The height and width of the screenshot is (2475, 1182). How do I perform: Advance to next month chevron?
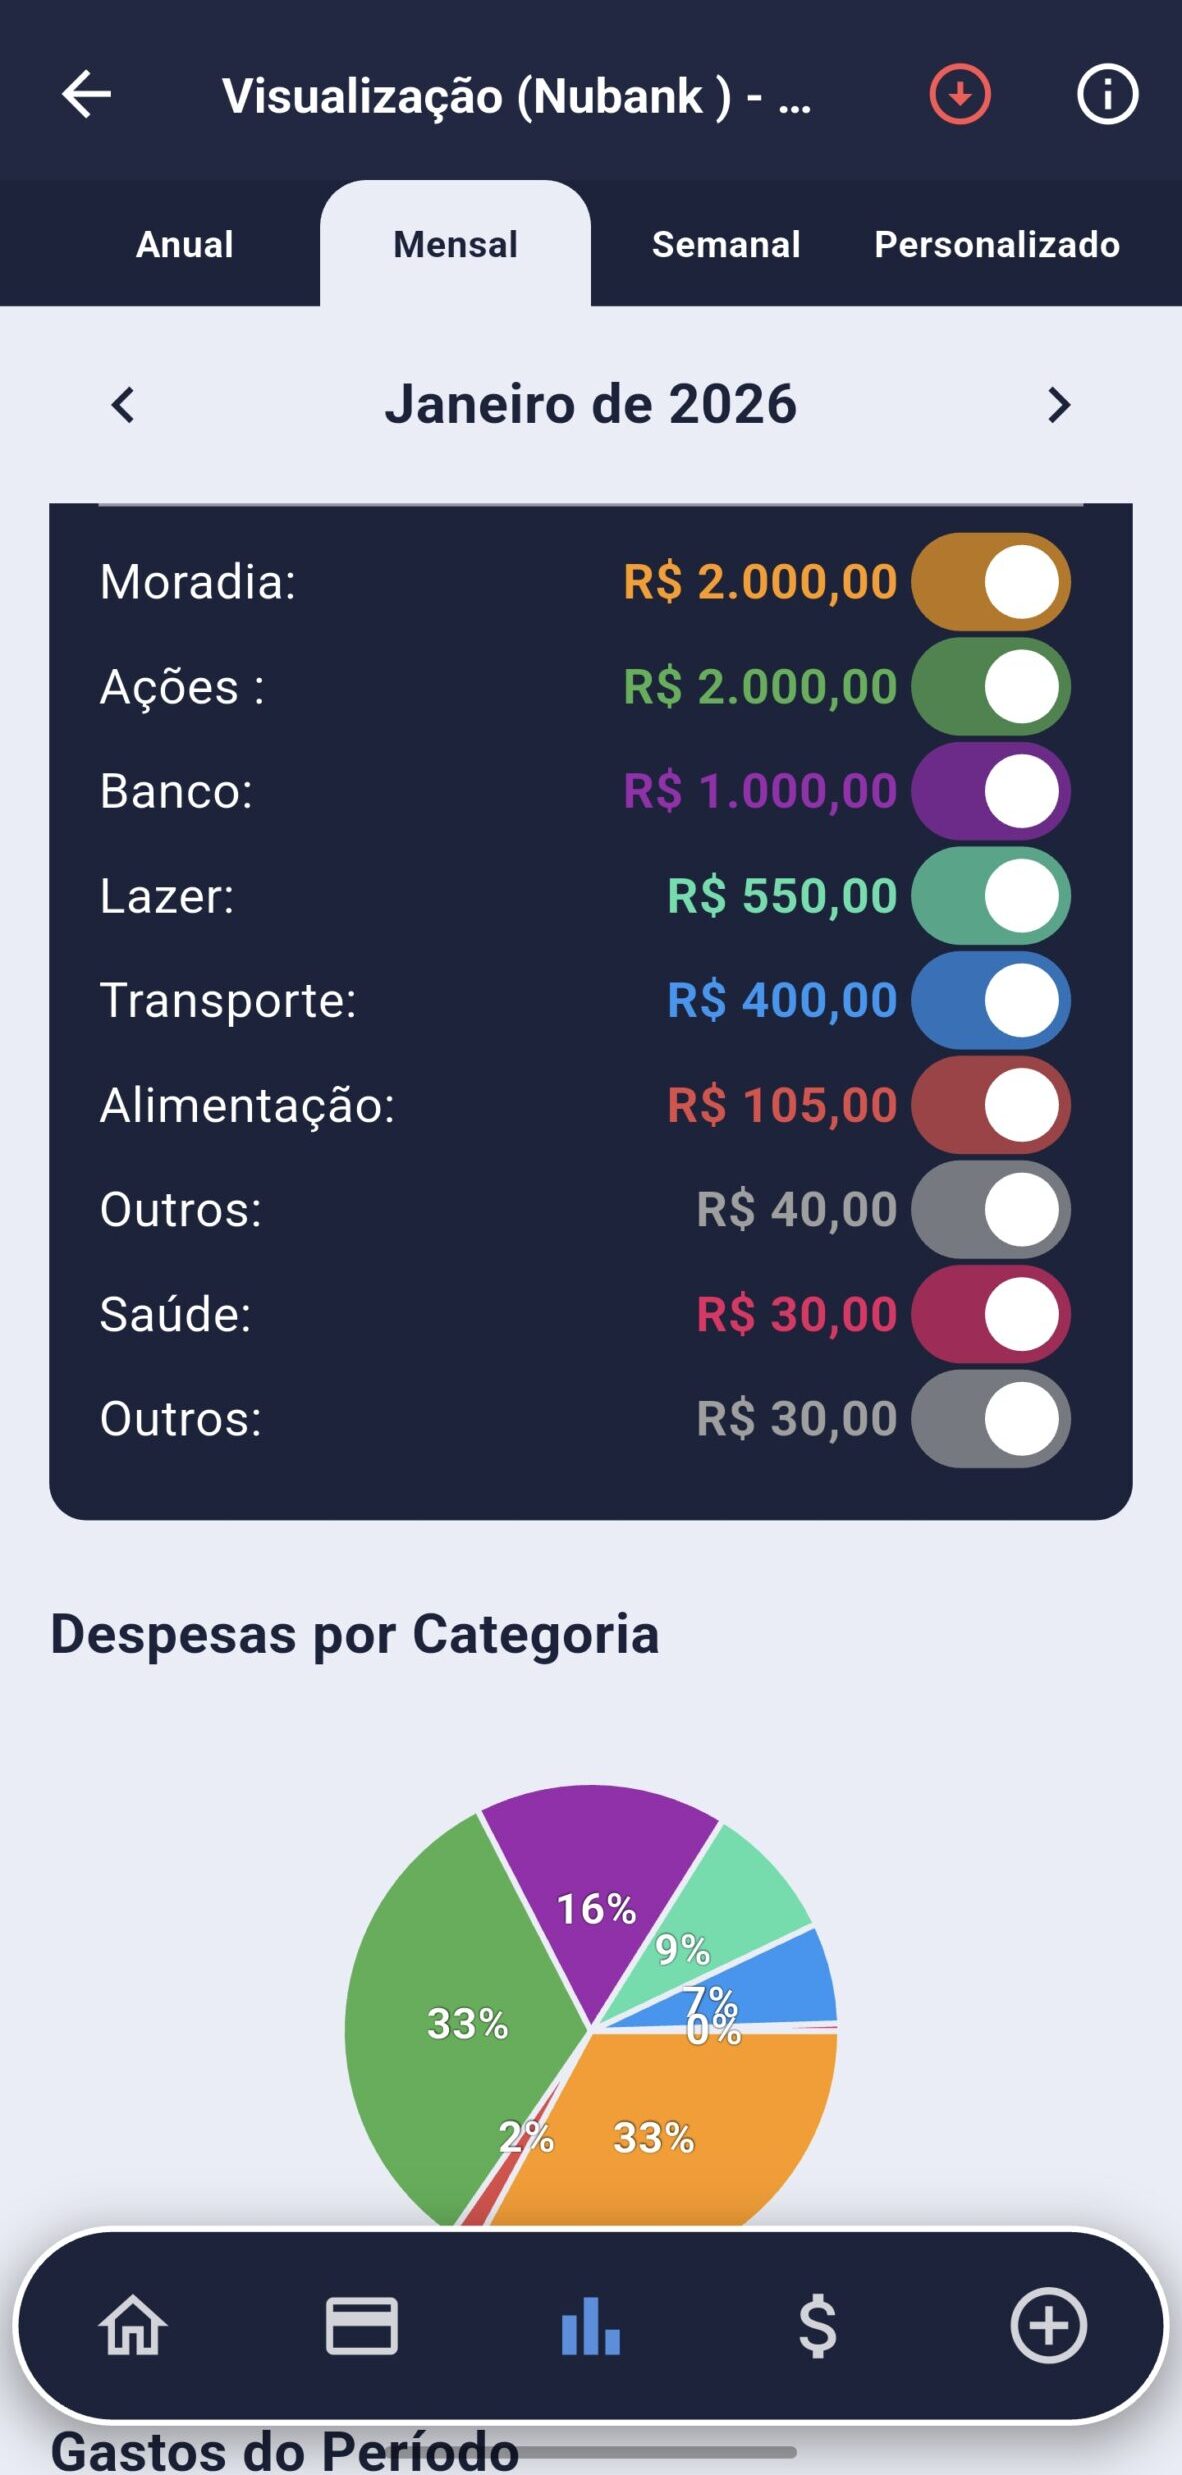pos(1059,405)
